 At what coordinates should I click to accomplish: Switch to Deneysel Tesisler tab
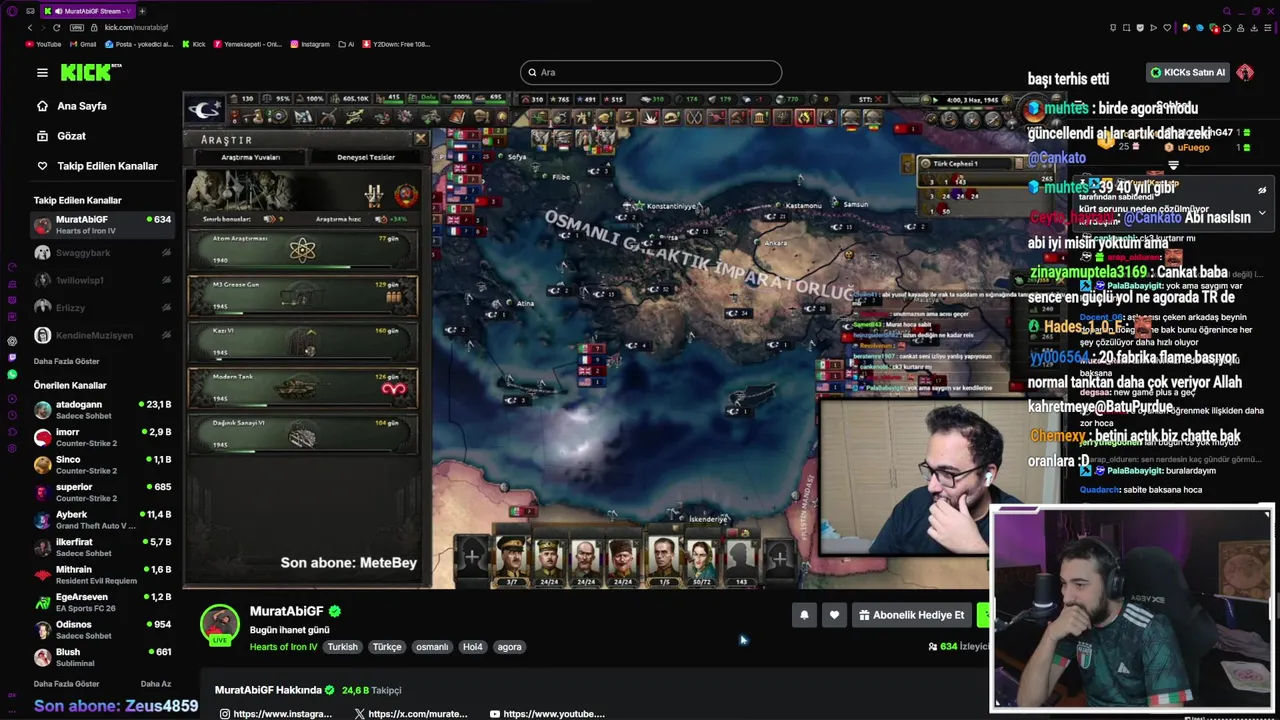(x=366, y=157)
